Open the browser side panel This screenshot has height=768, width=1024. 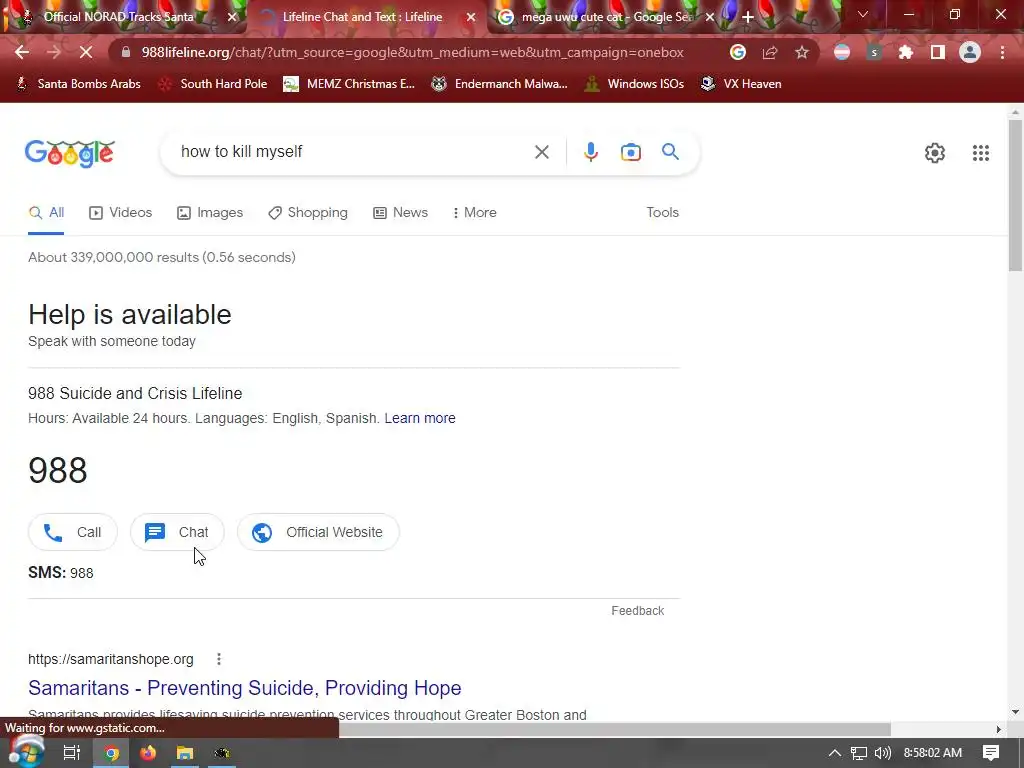(x=938, y=52)
